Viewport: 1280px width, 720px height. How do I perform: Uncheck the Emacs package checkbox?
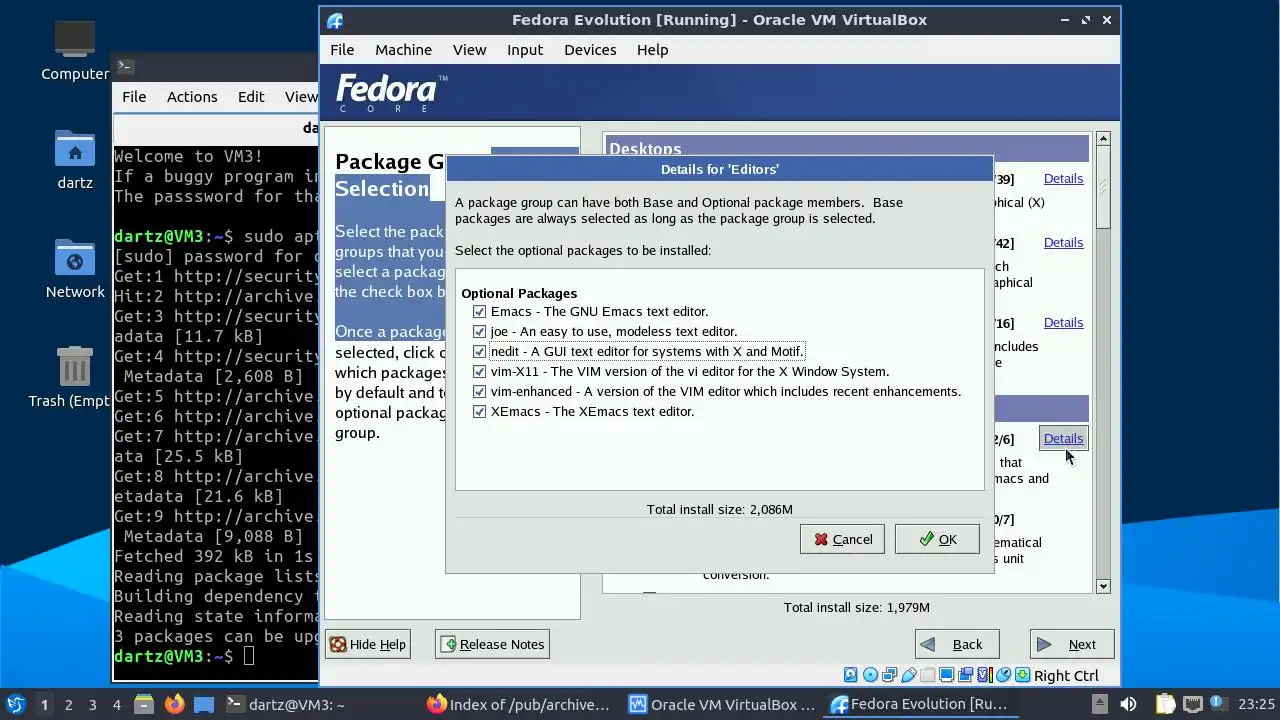(479, 311)
